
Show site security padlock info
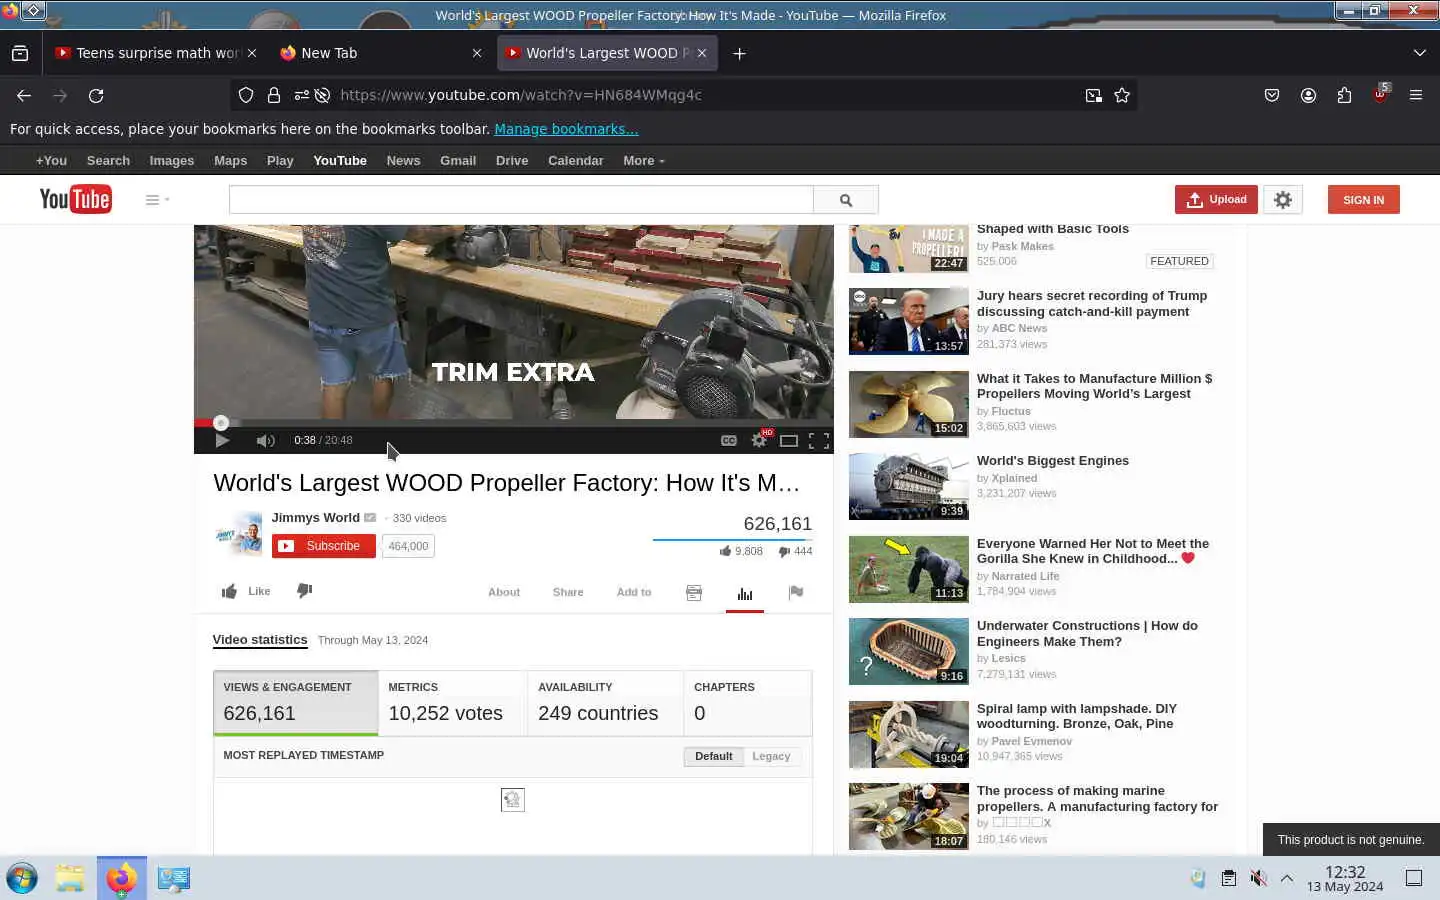(274, 95)
